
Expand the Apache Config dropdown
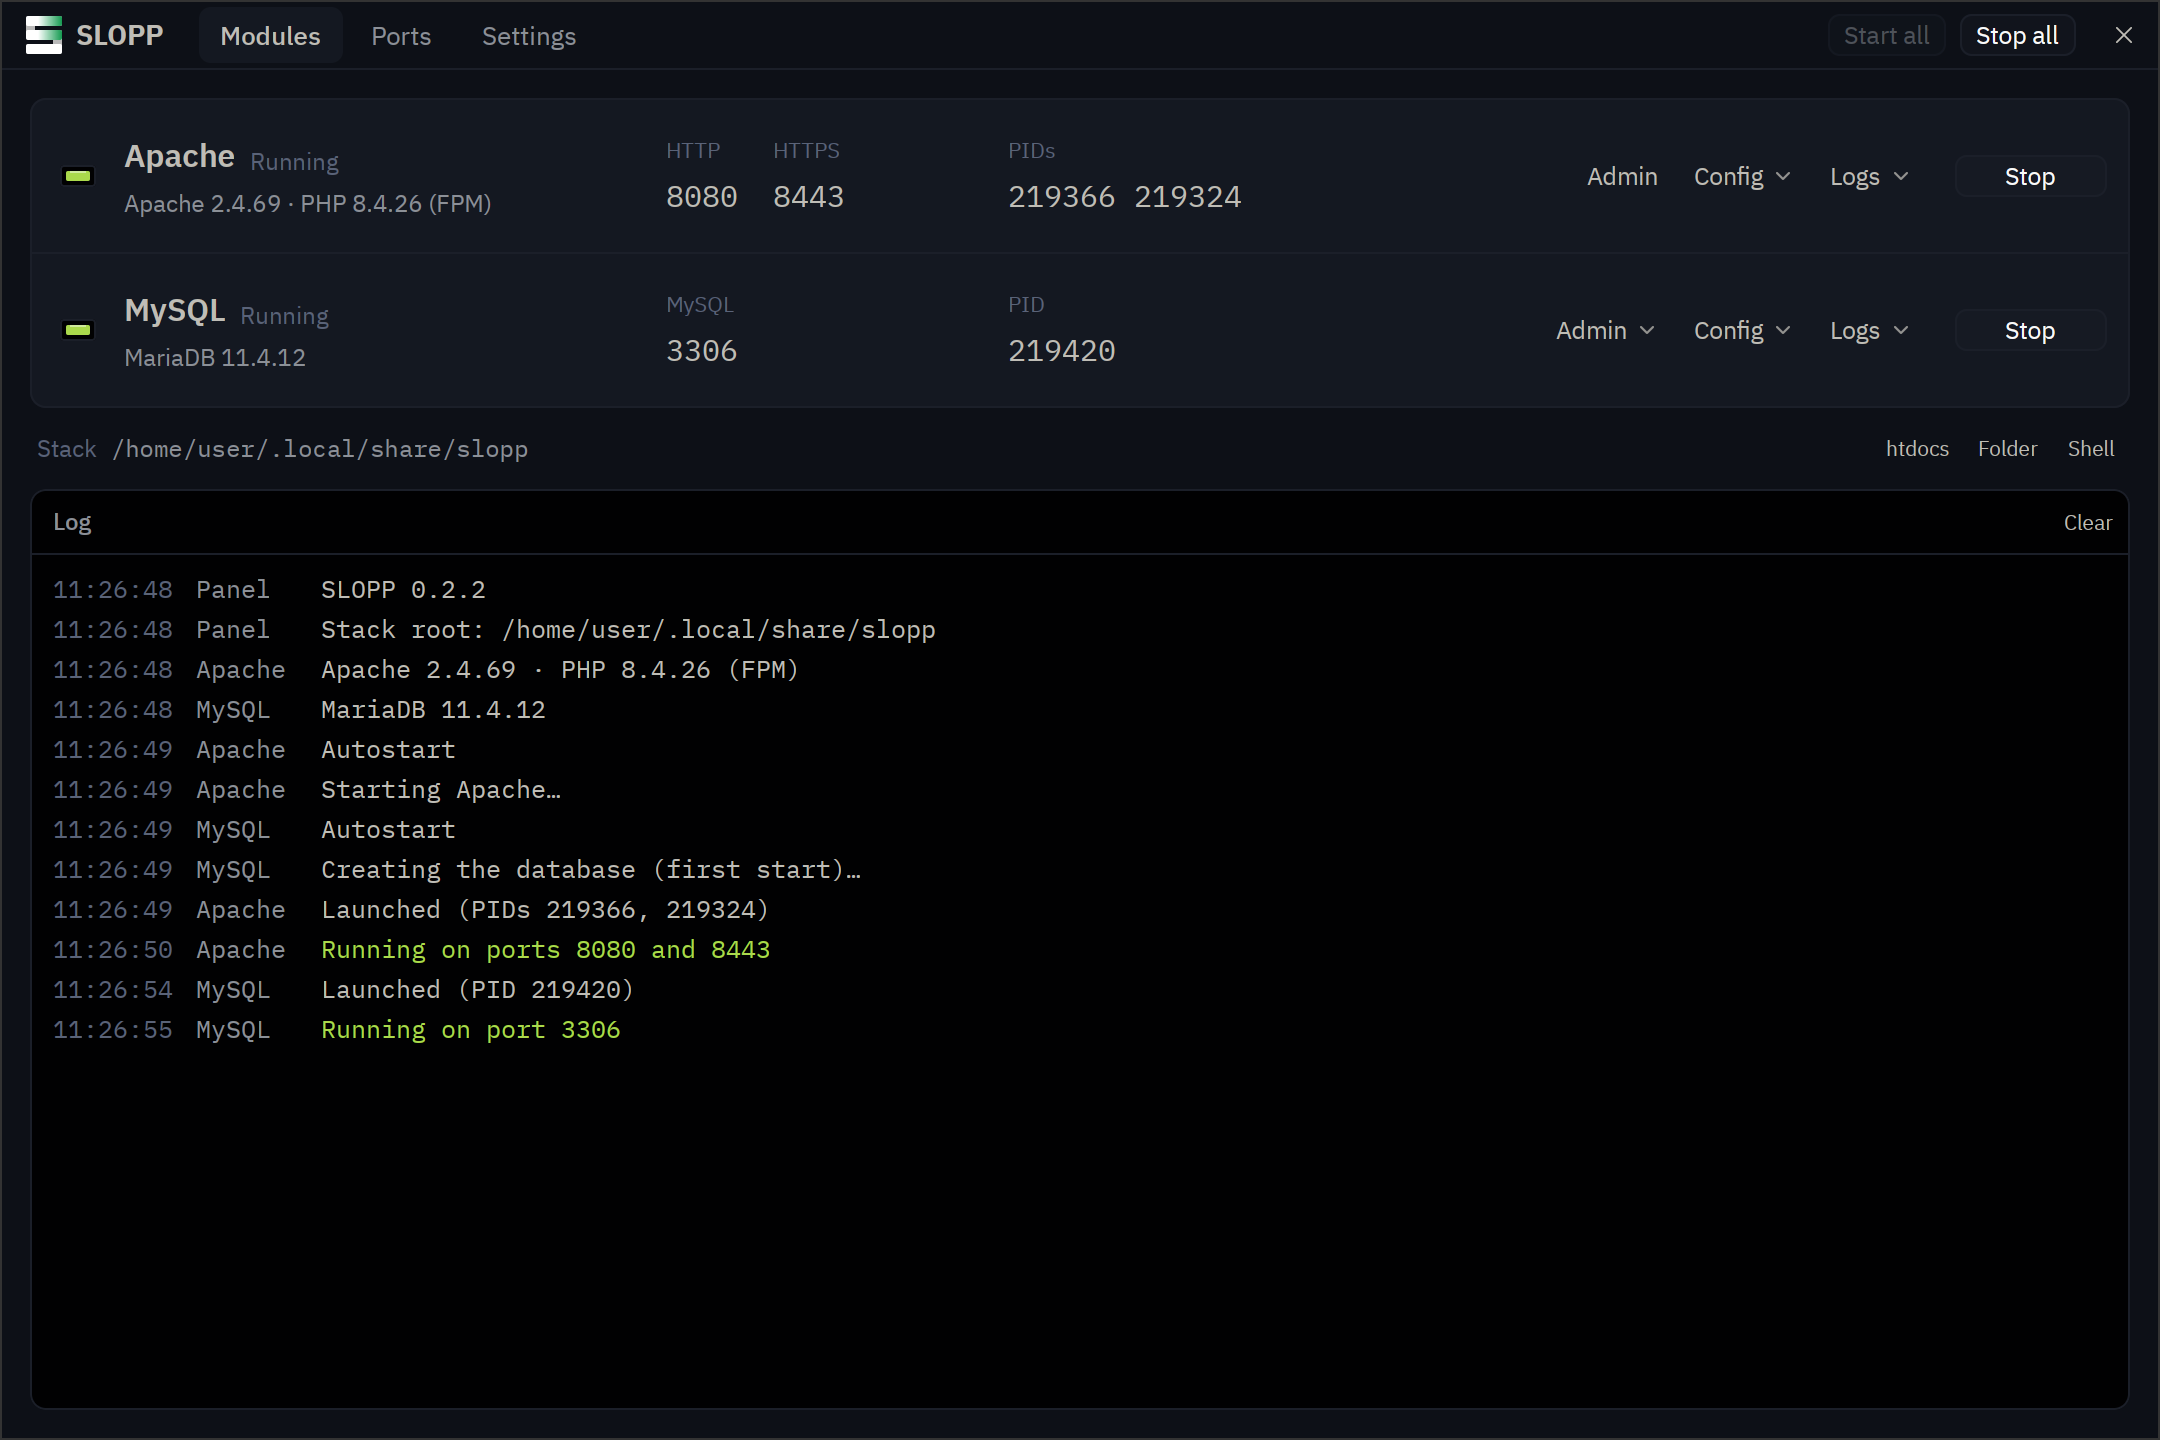pyautogui.click(x=1742, y=177)
